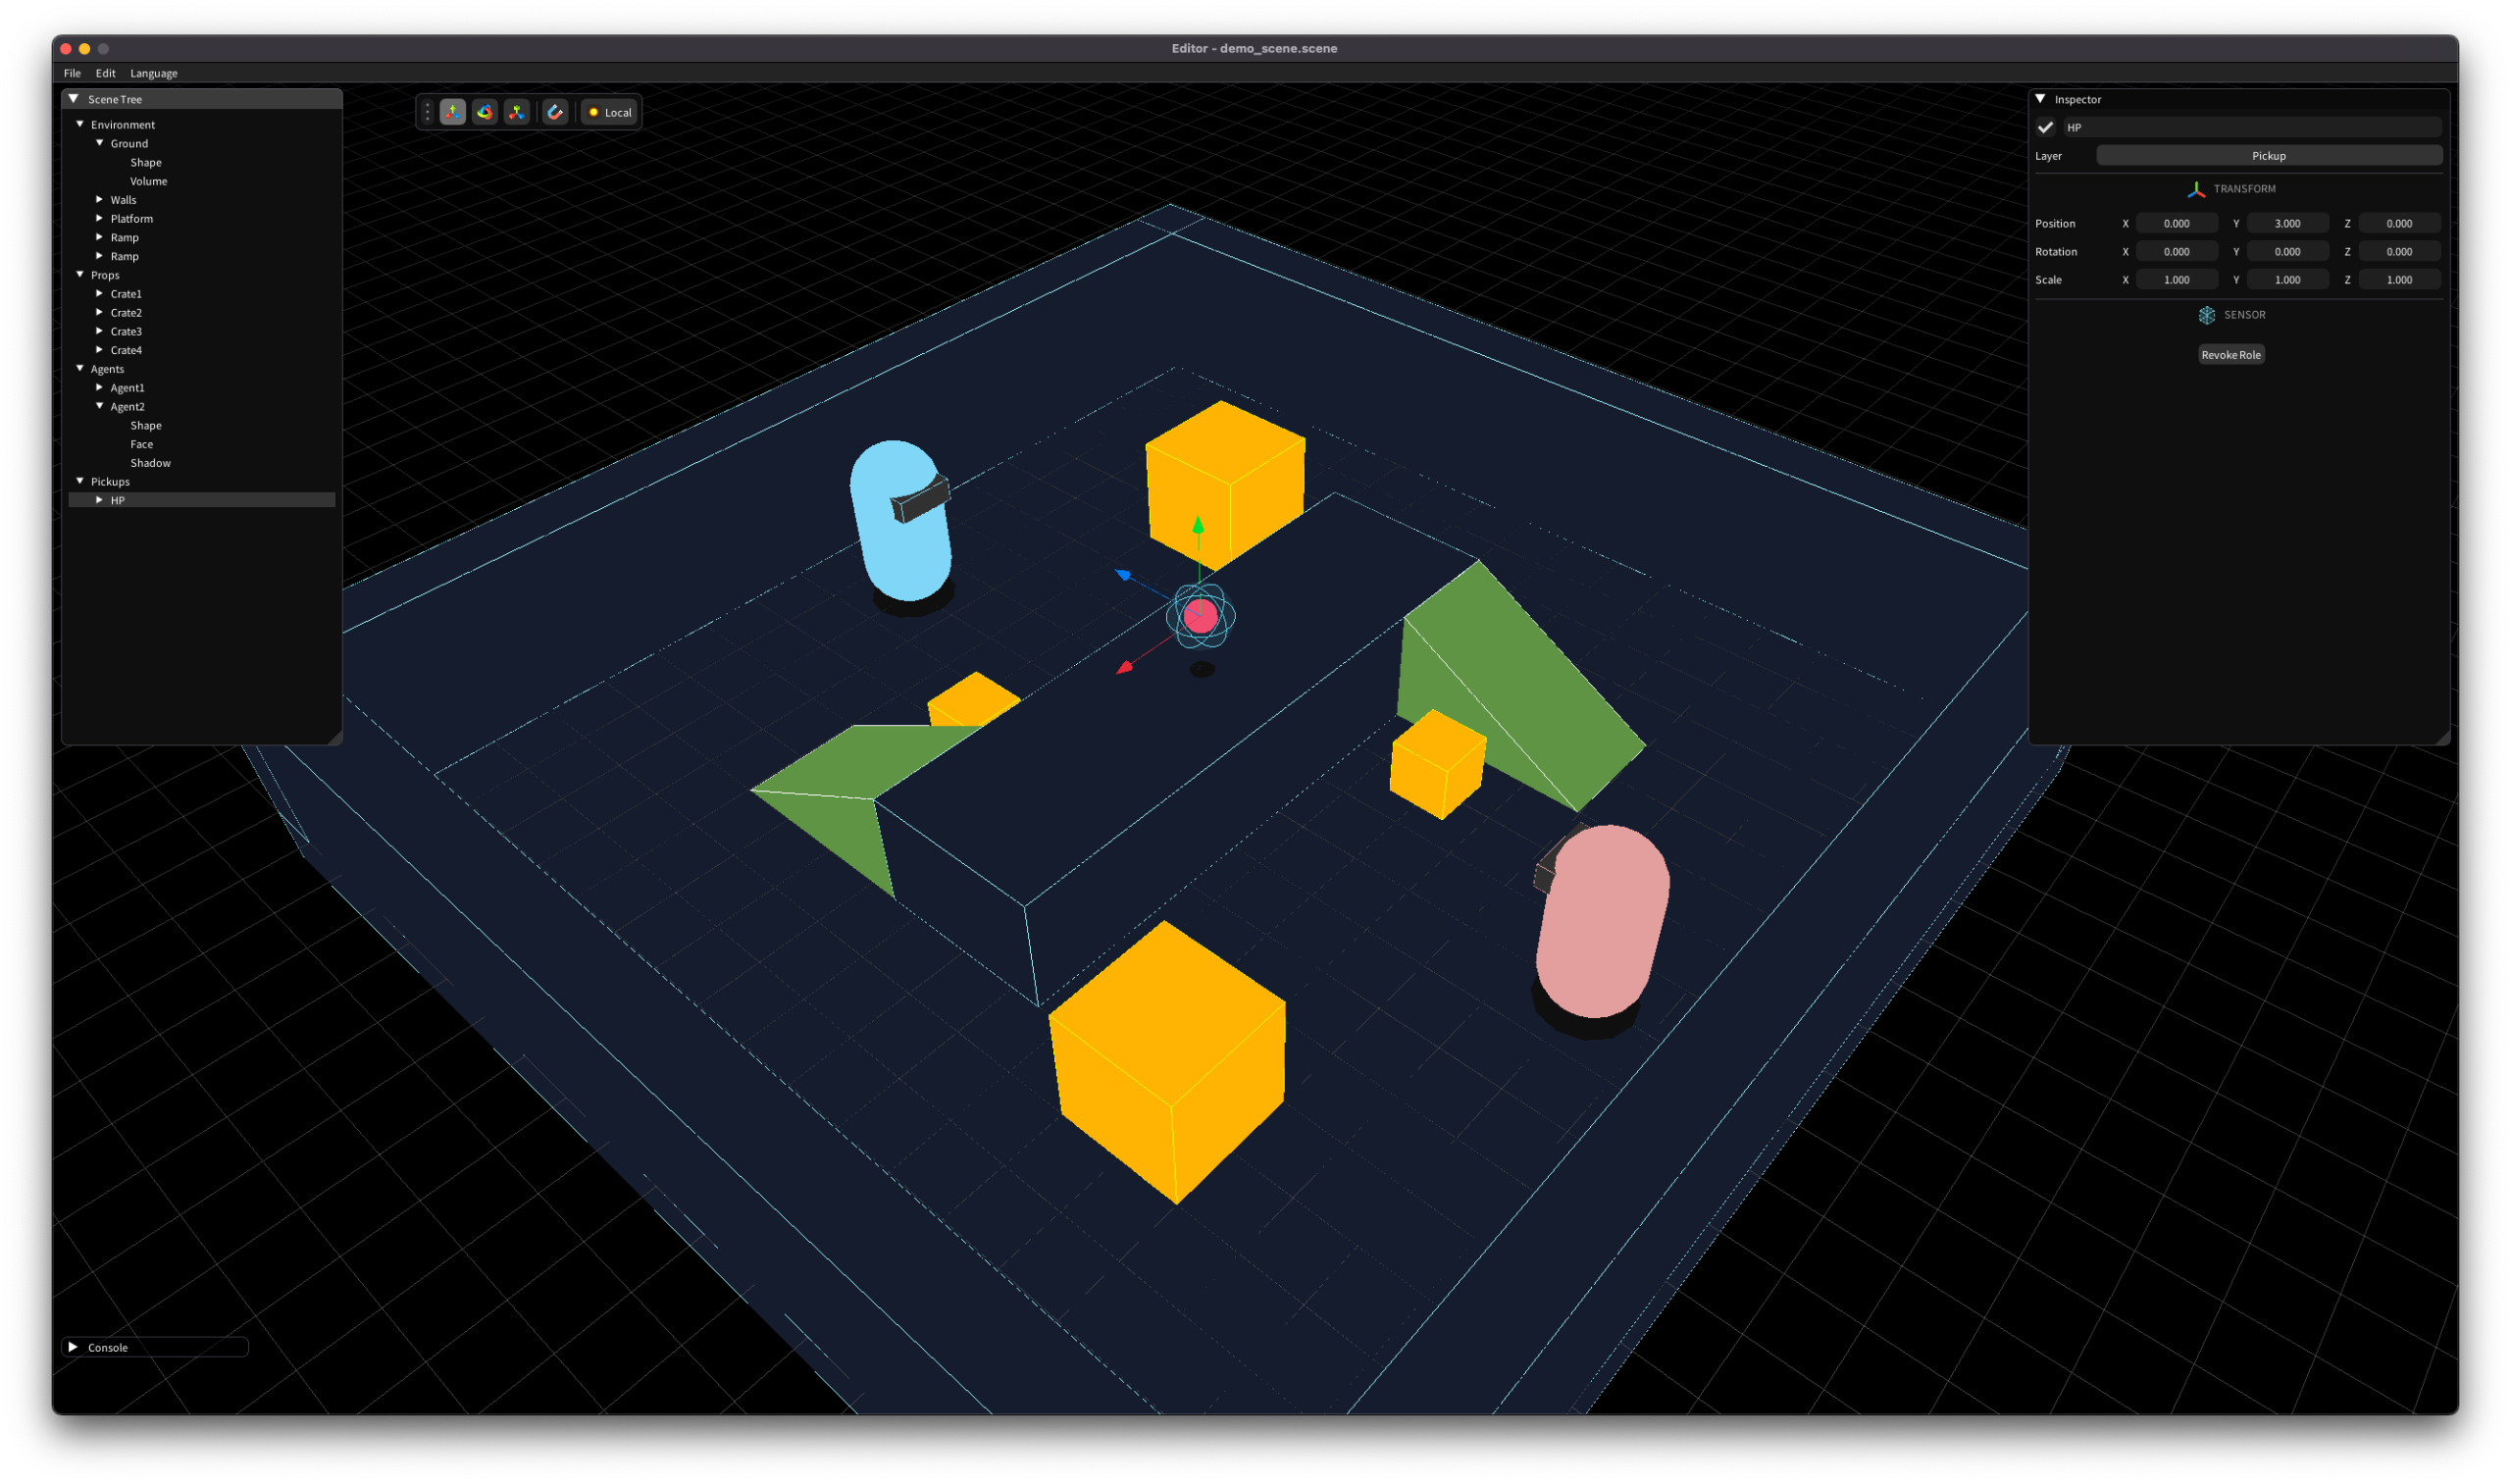
Task: Click the three-dot toolbar drag handle
Action: click(428, 112)
